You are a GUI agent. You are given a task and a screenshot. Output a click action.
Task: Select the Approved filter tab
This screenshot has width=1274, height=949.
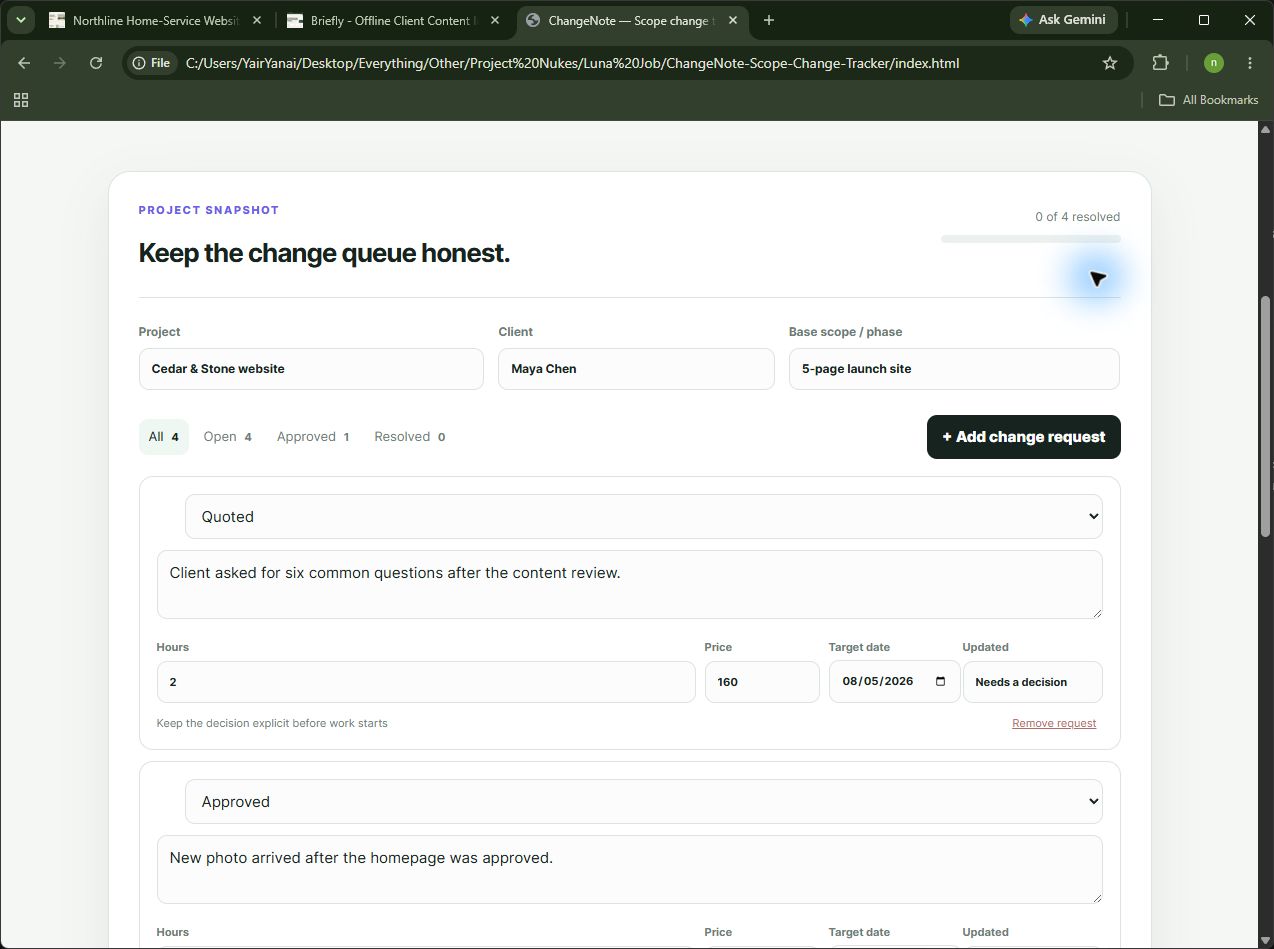(x=313, y=437)
